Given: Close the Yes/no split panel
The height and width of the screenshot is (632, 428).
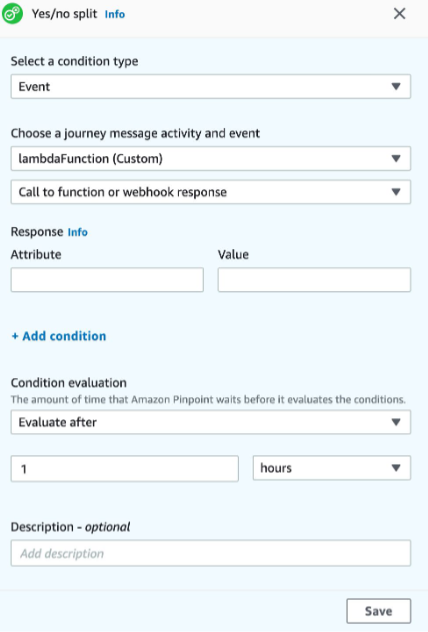Looking at the screenshot, I should coord(399,14).
